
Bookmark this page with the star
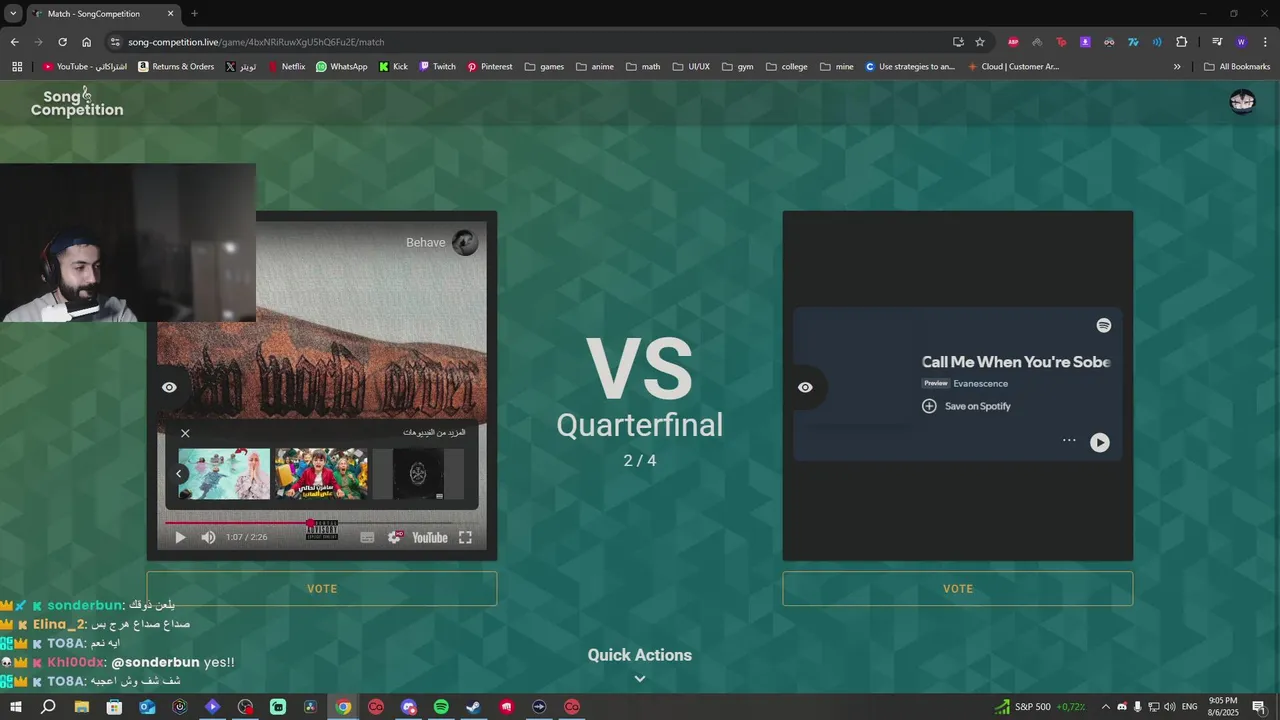[980, 42]
